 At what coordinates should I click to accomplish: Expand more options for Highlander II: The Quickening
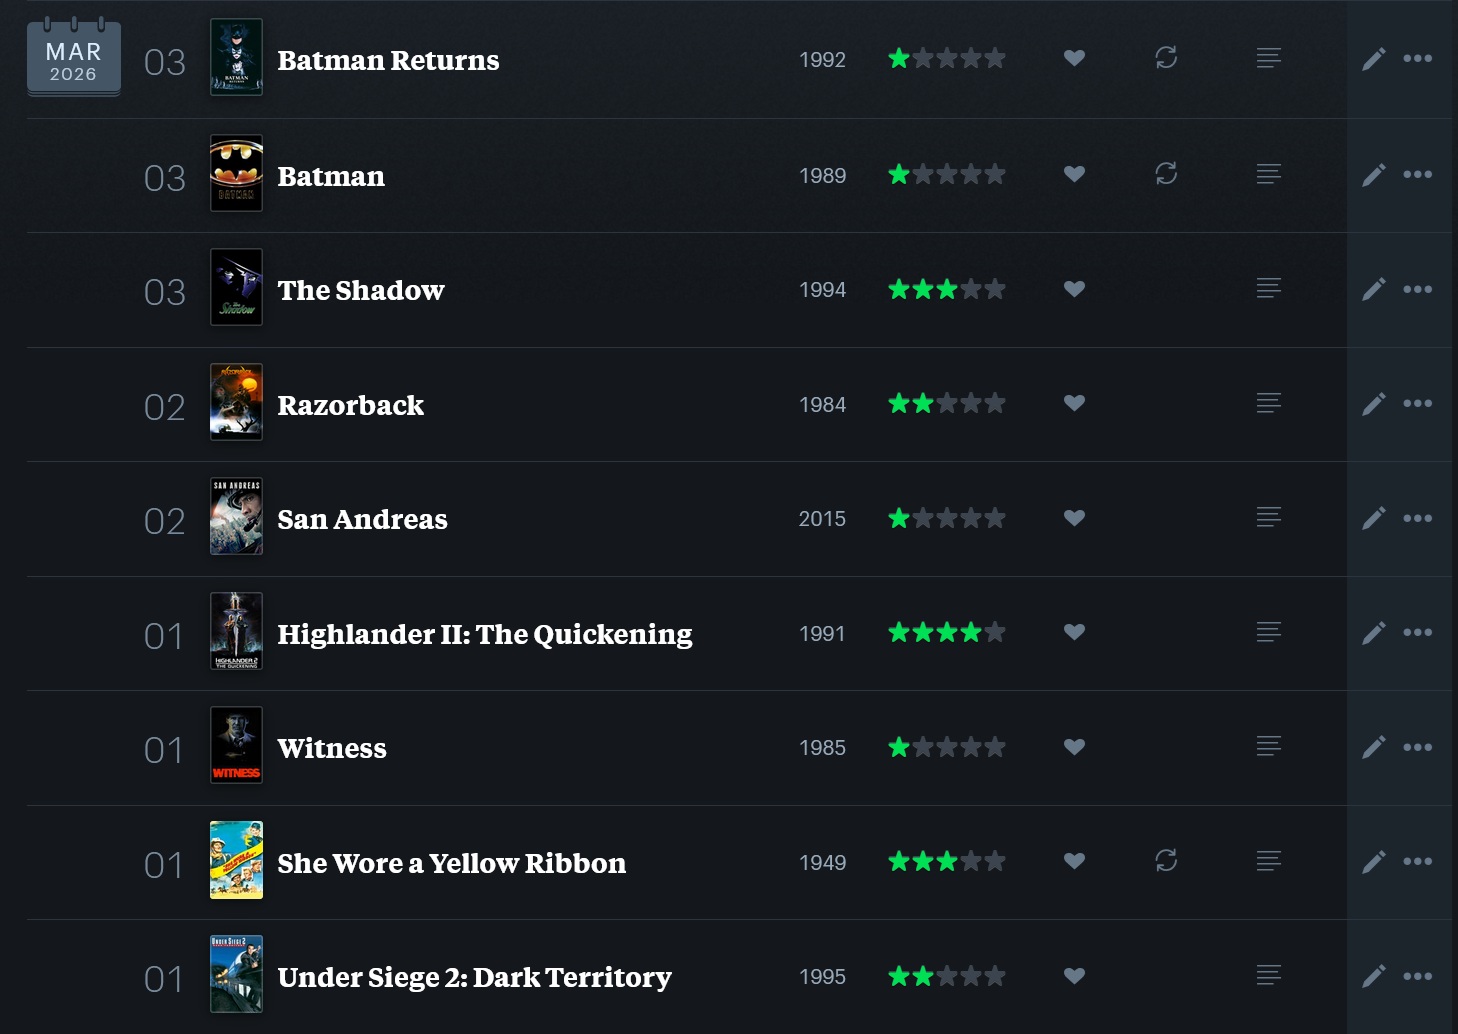pyautogui.click(x=1418, y=633)
